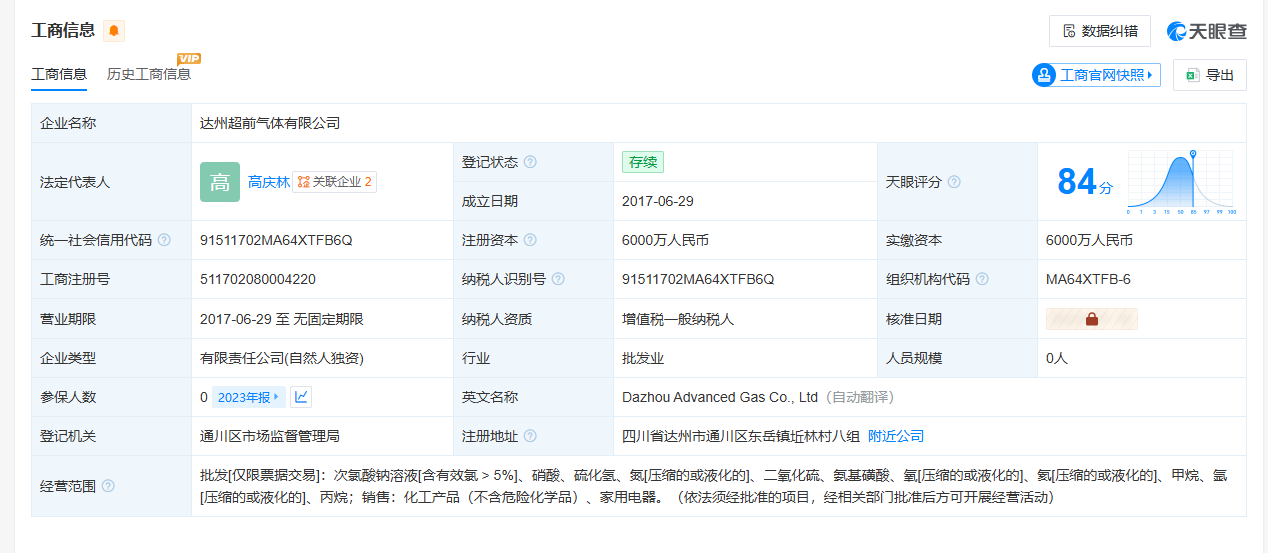Click the 工商信息 section heading

coord(64,31)
